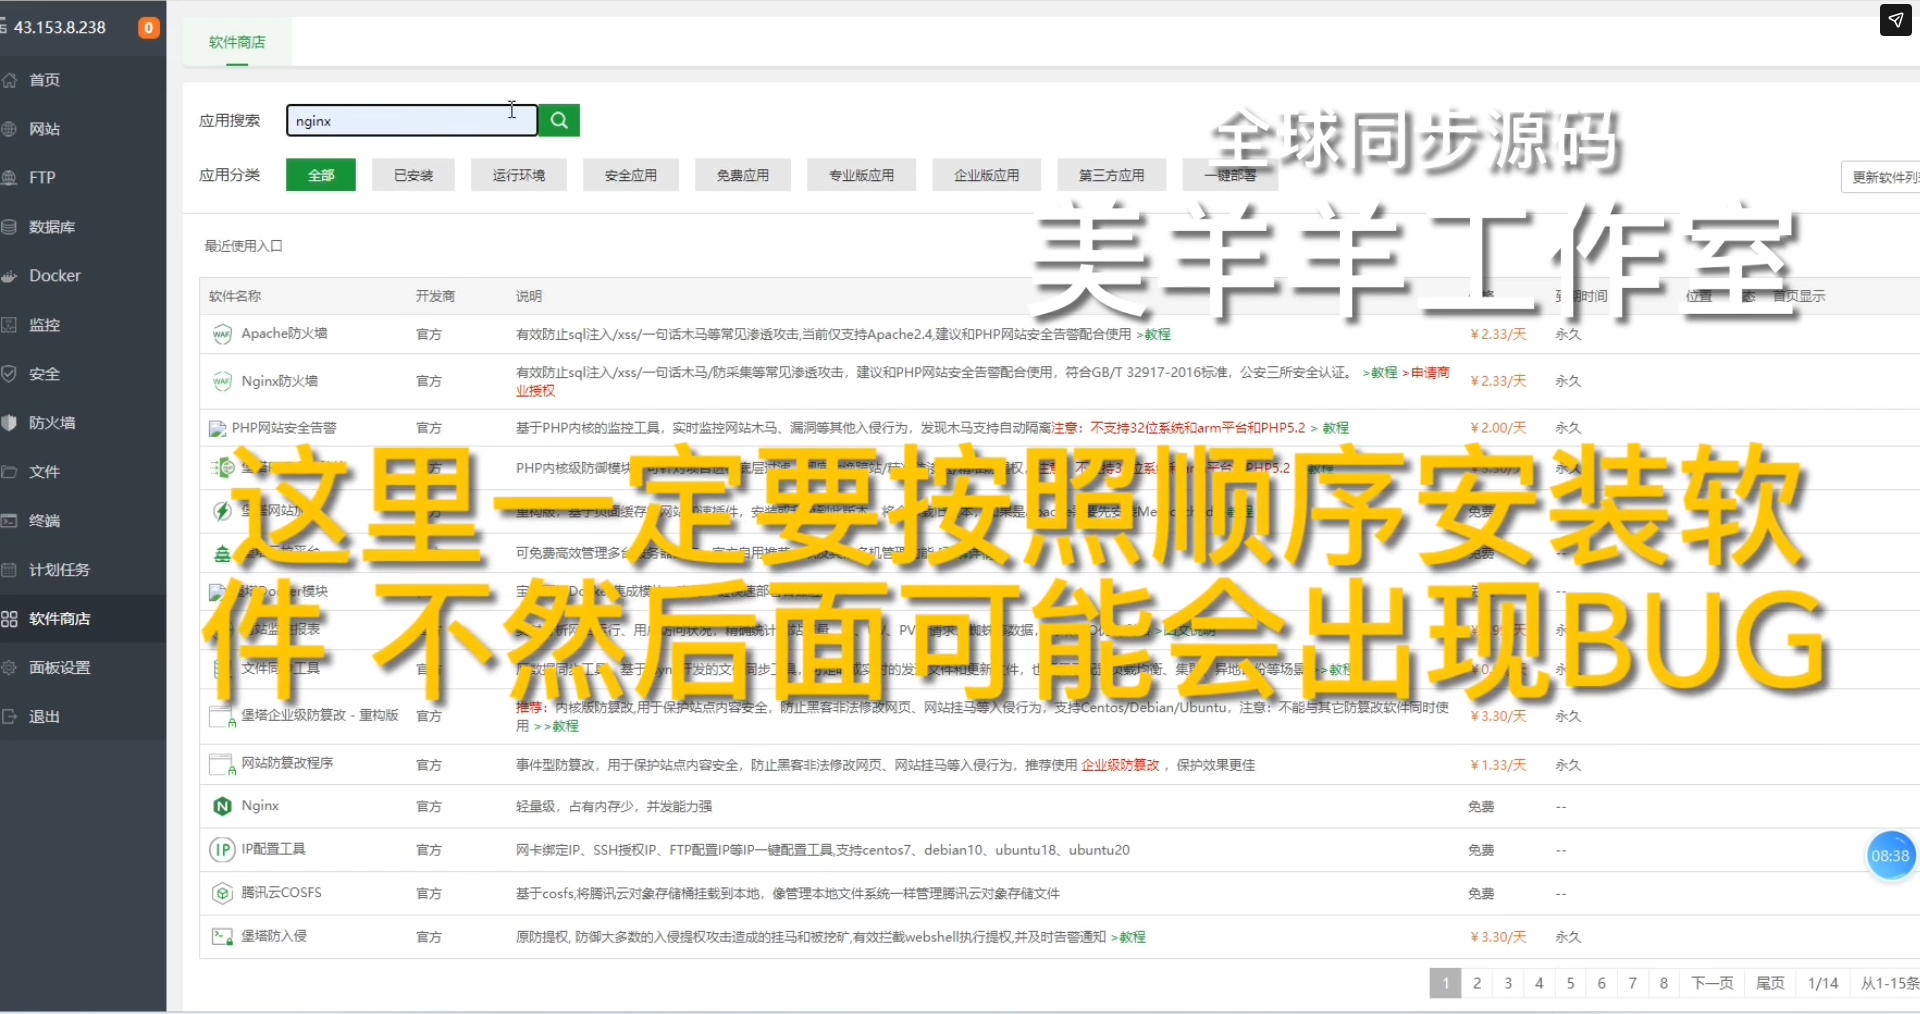Click the orange notification badge

148,28
